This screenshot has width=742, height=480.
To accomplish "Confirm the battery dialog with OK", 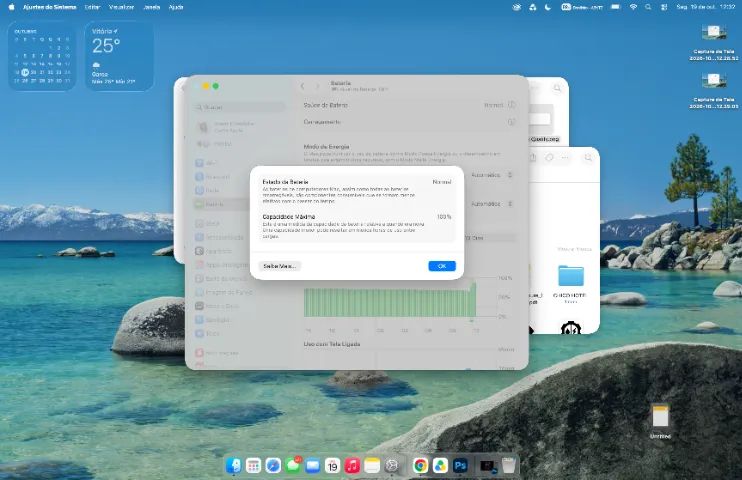I will pyautogui.click(x=442, y=266).
